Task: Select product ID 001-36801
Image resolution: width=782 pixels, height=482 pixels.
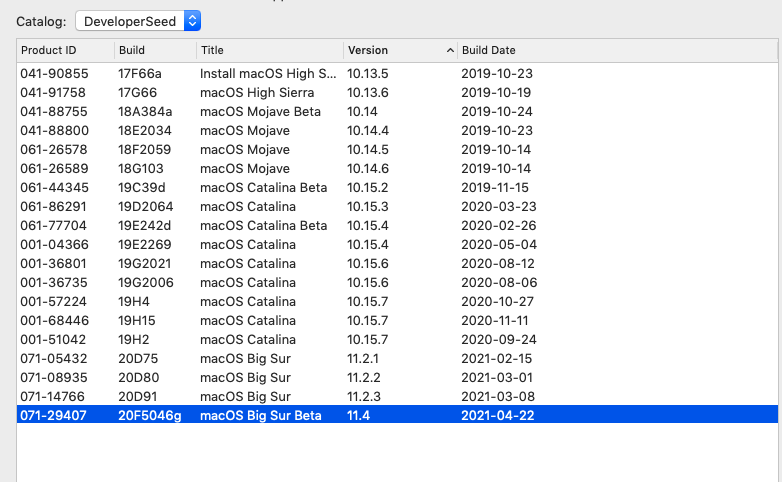Action: [x=53, y=263]
